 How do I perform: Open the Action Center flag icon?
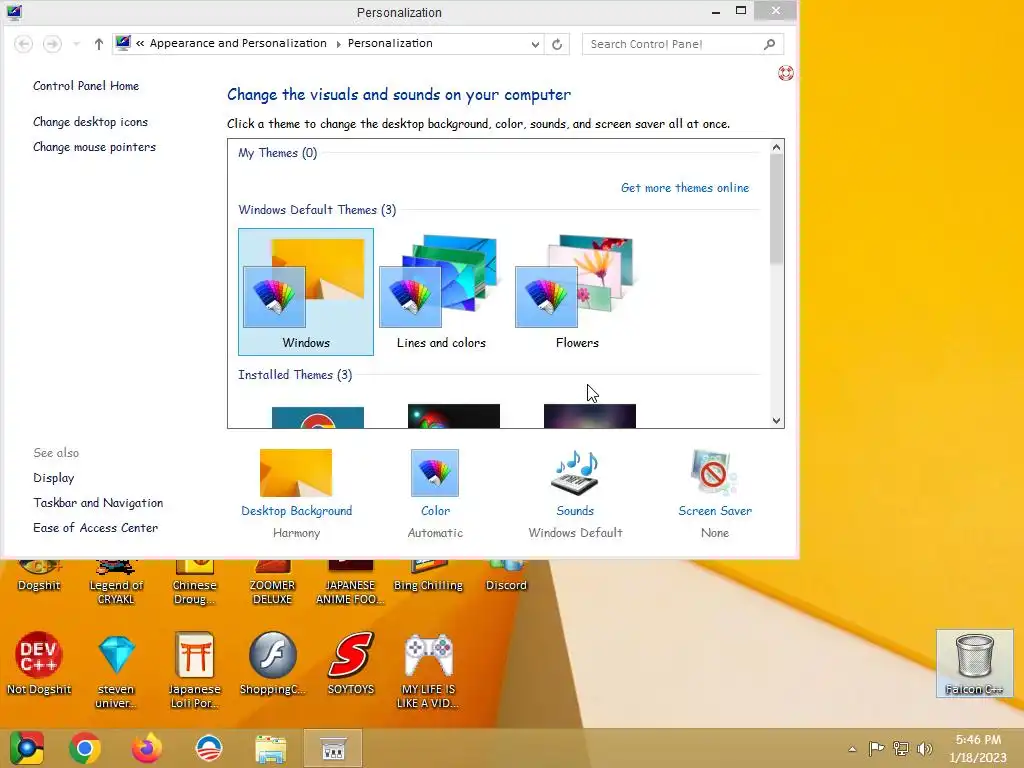(x=876, y=748)
